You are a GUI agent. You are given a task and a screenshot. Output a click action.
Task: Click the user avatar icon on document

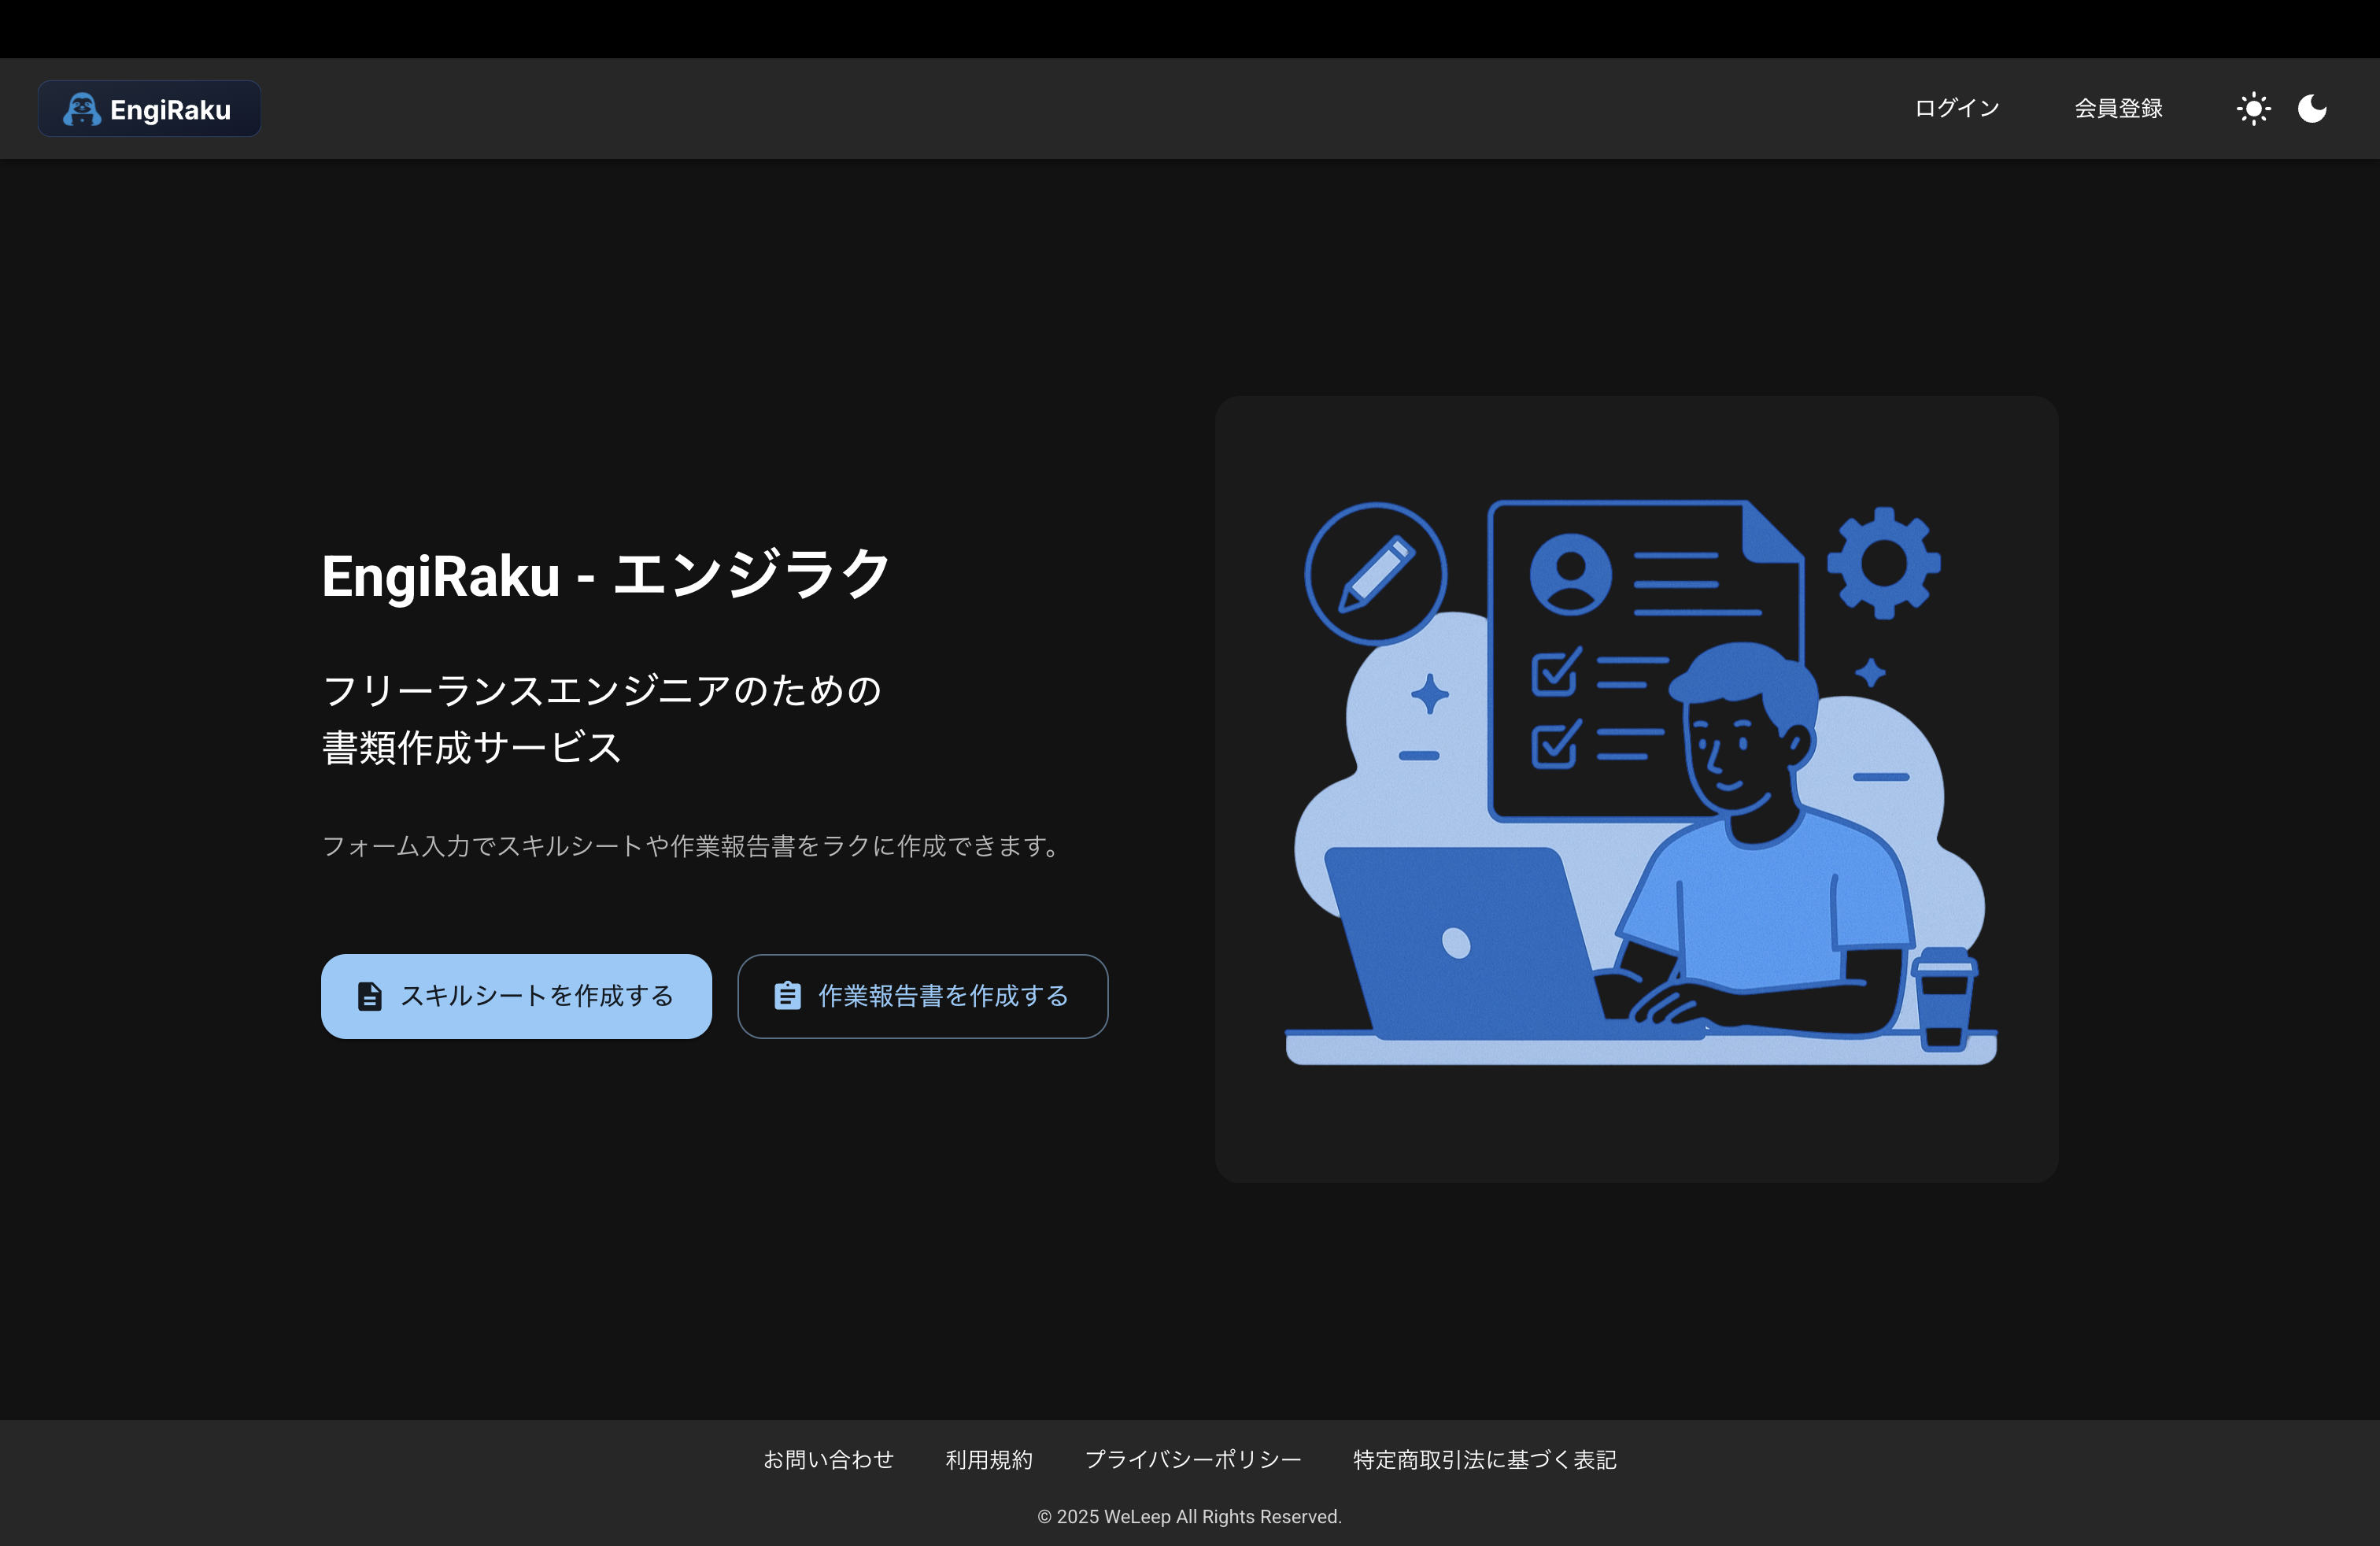1570,574
